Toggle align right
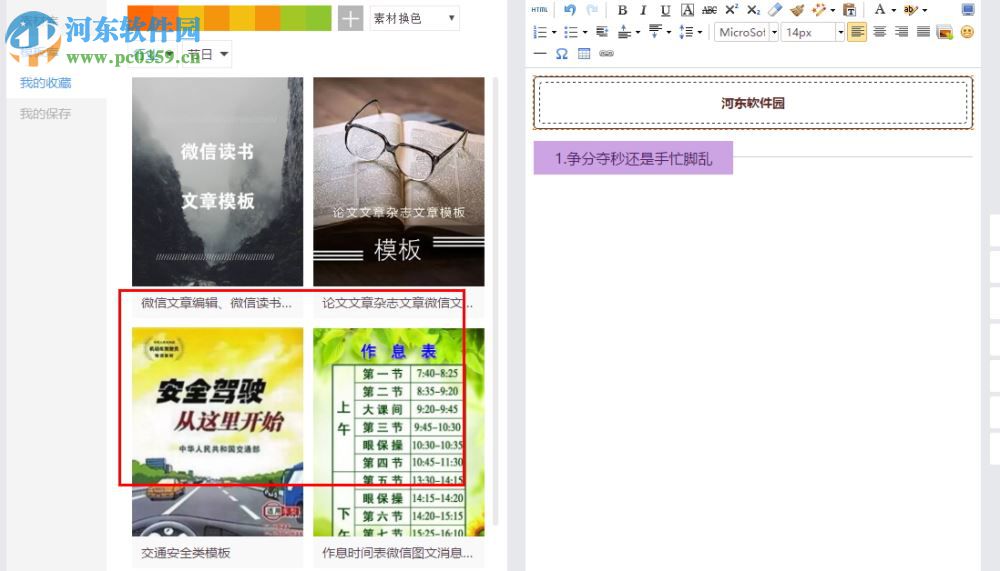The height and width of the screenshot is (571, 1000). click(901, 32)
